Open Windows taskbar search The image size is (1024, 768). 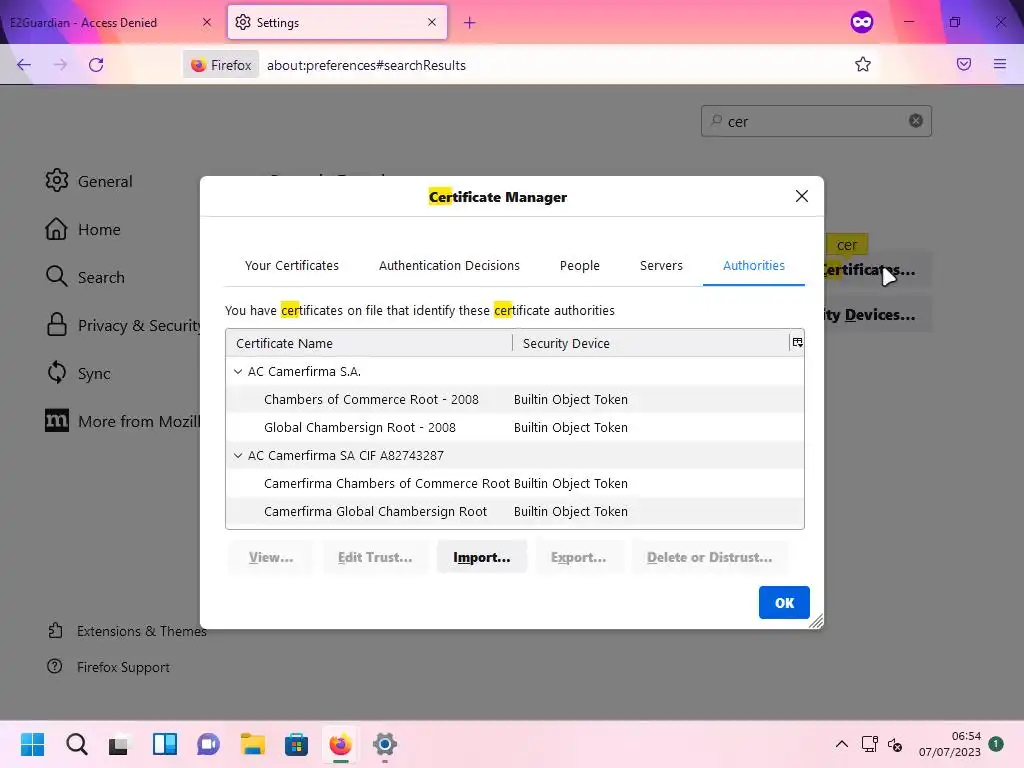pos(76,744)
